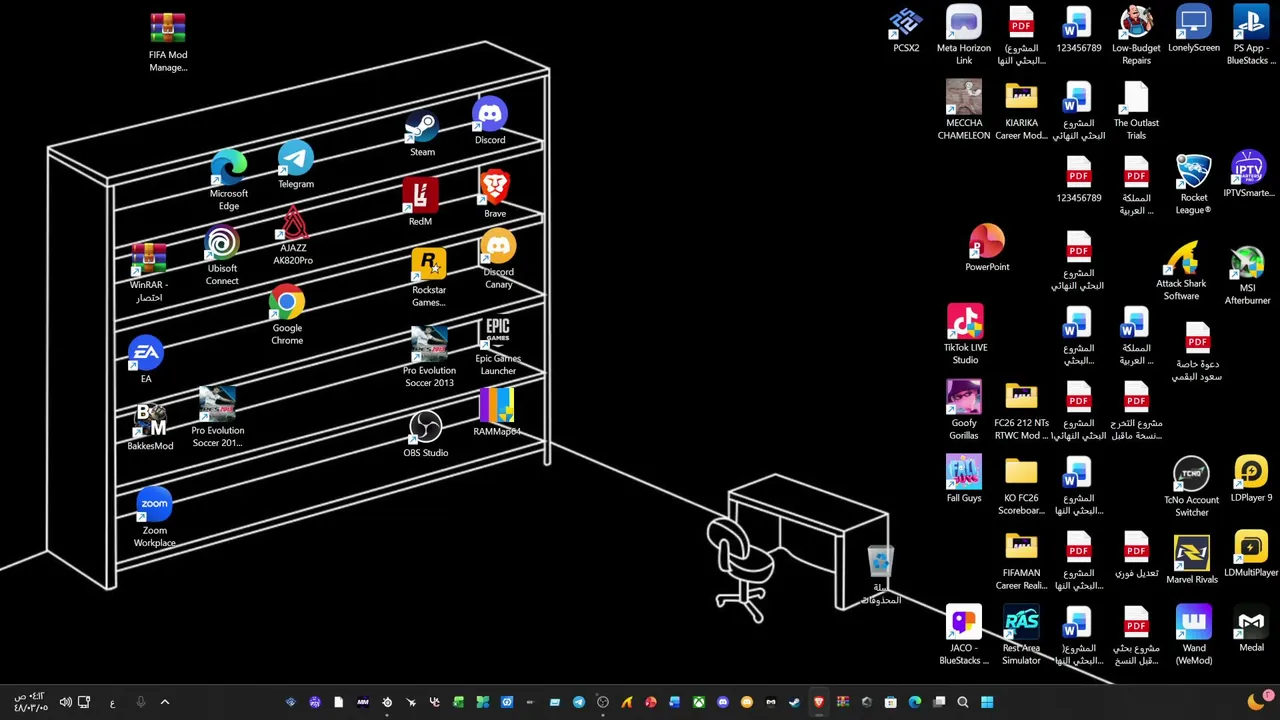Switch the Arabic input language indicator
Image resolution: width=1280 pixels, height=720 pixels.
pos(112,703)
